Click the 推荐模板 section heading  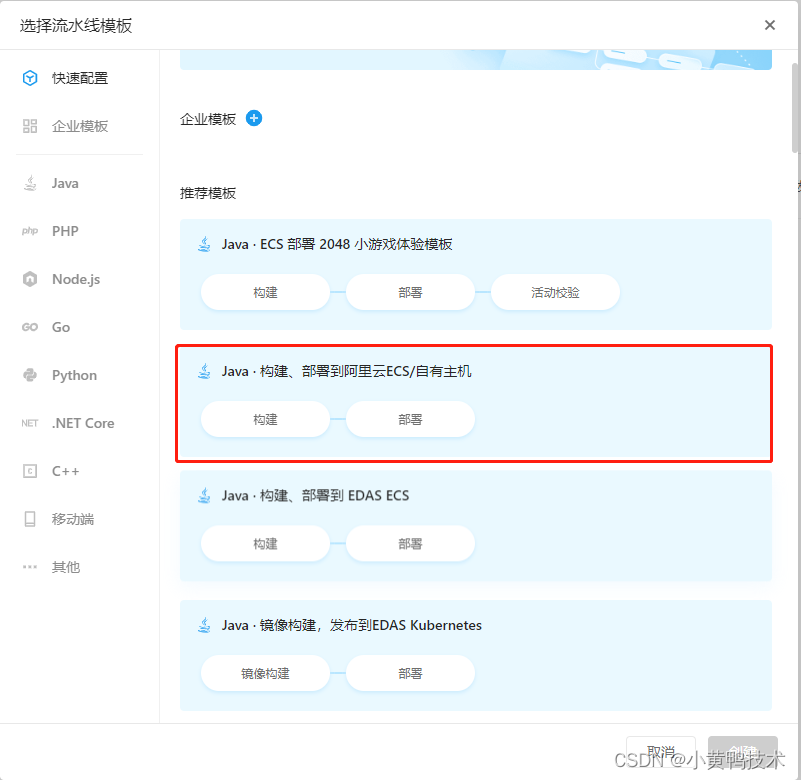point(208,193)
